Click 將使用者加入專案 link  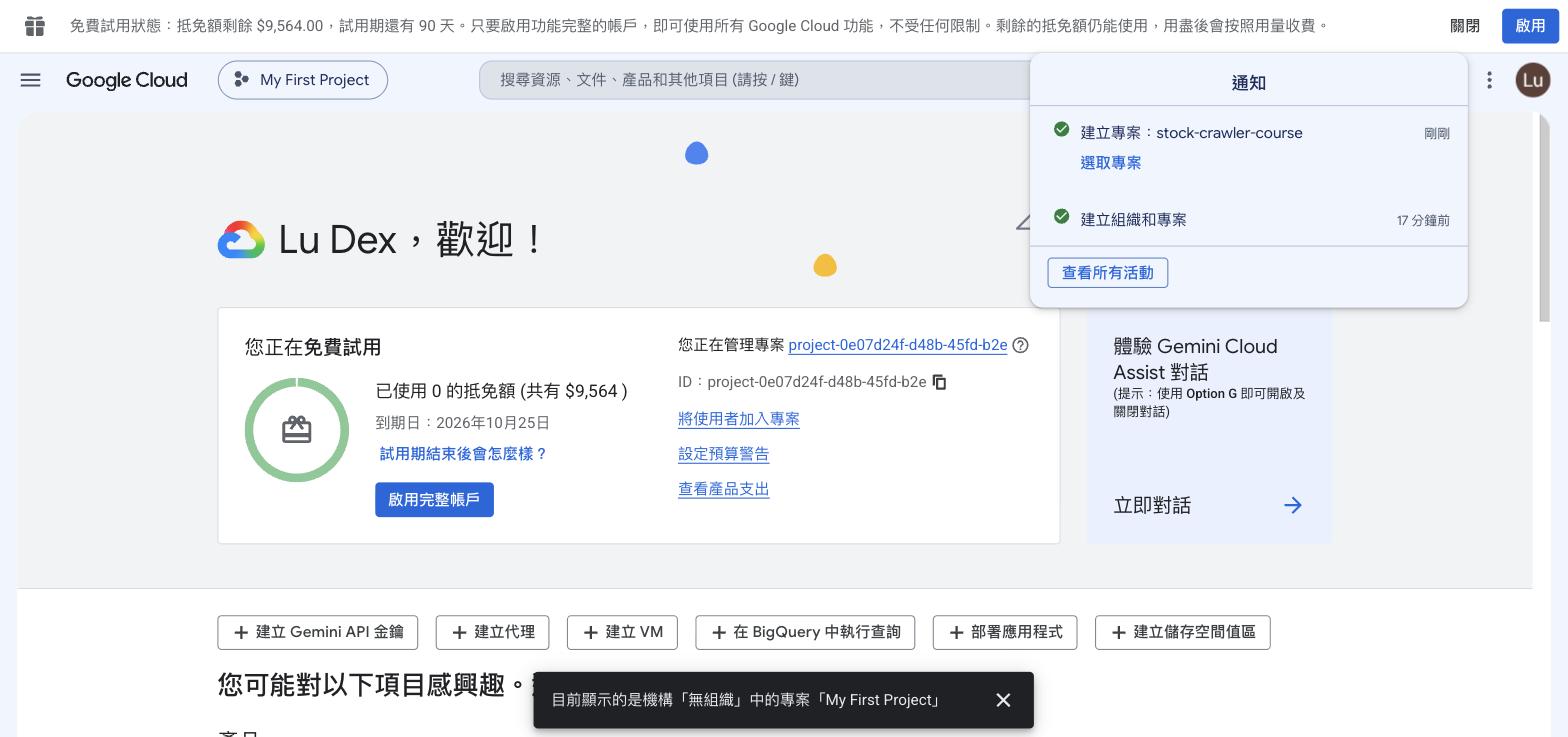pos(739,419)
